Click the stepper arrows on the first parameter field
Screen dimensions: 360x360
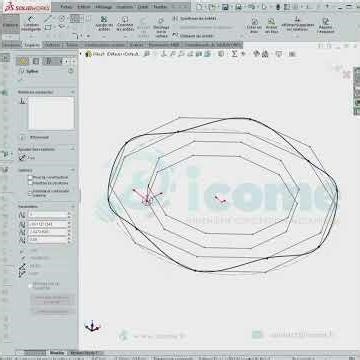69,215
